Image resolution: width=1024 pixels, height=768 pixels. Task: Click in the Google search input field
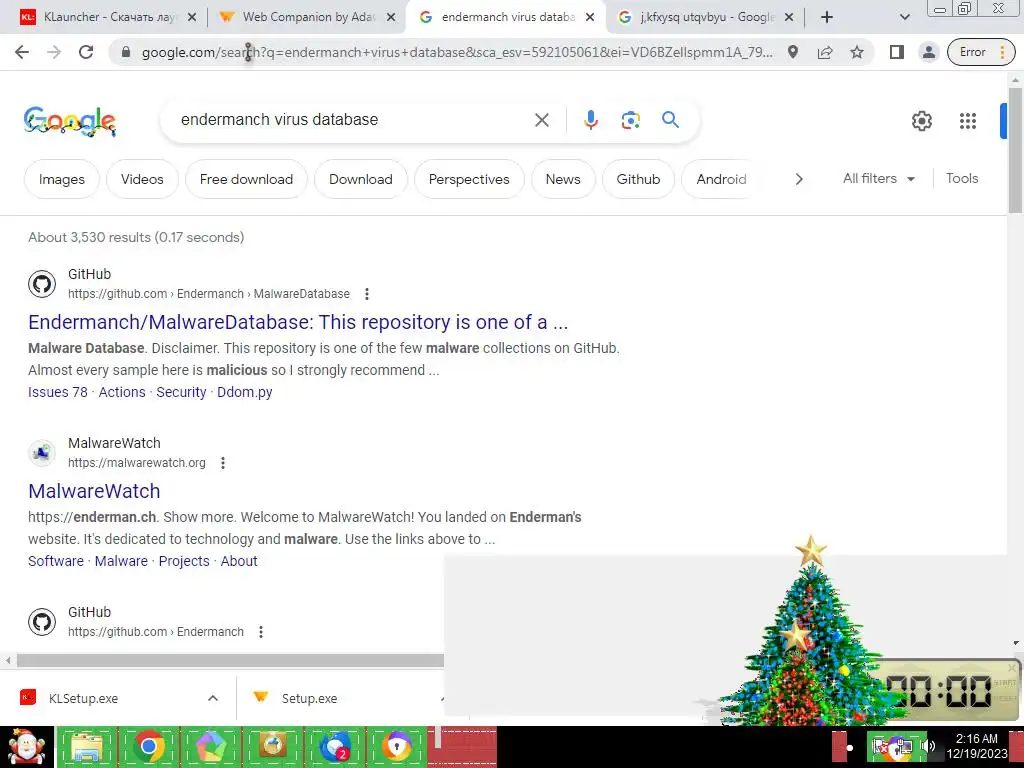(353, 120)
